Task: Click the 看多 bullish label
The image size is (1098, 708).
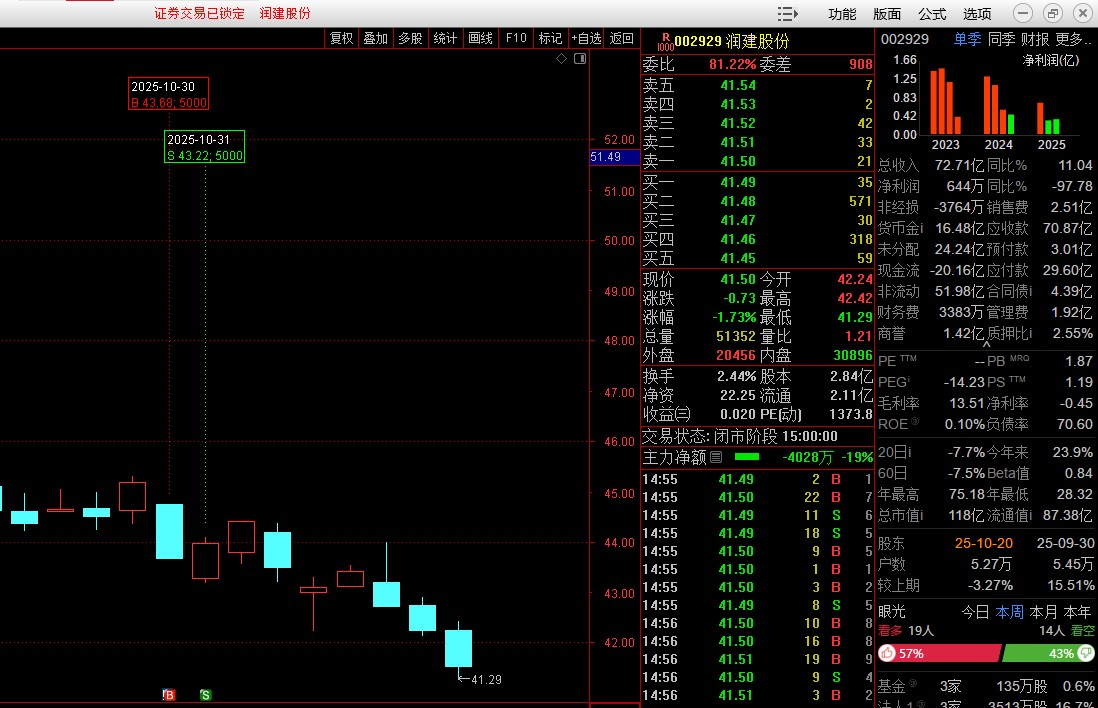Action: [x=890, y=631]
